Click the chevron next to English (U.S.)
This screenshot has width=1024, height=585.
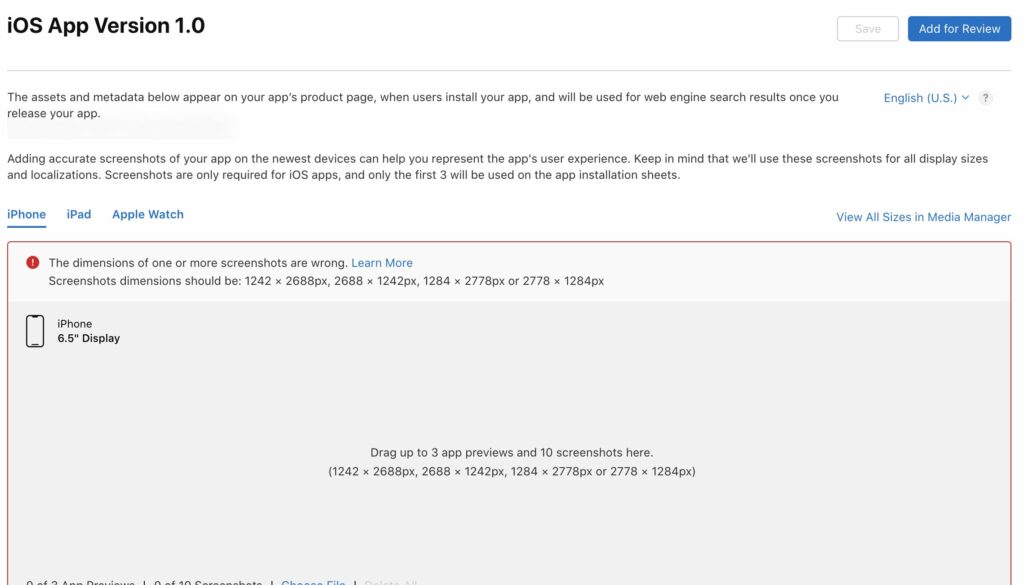click(966, 98)
